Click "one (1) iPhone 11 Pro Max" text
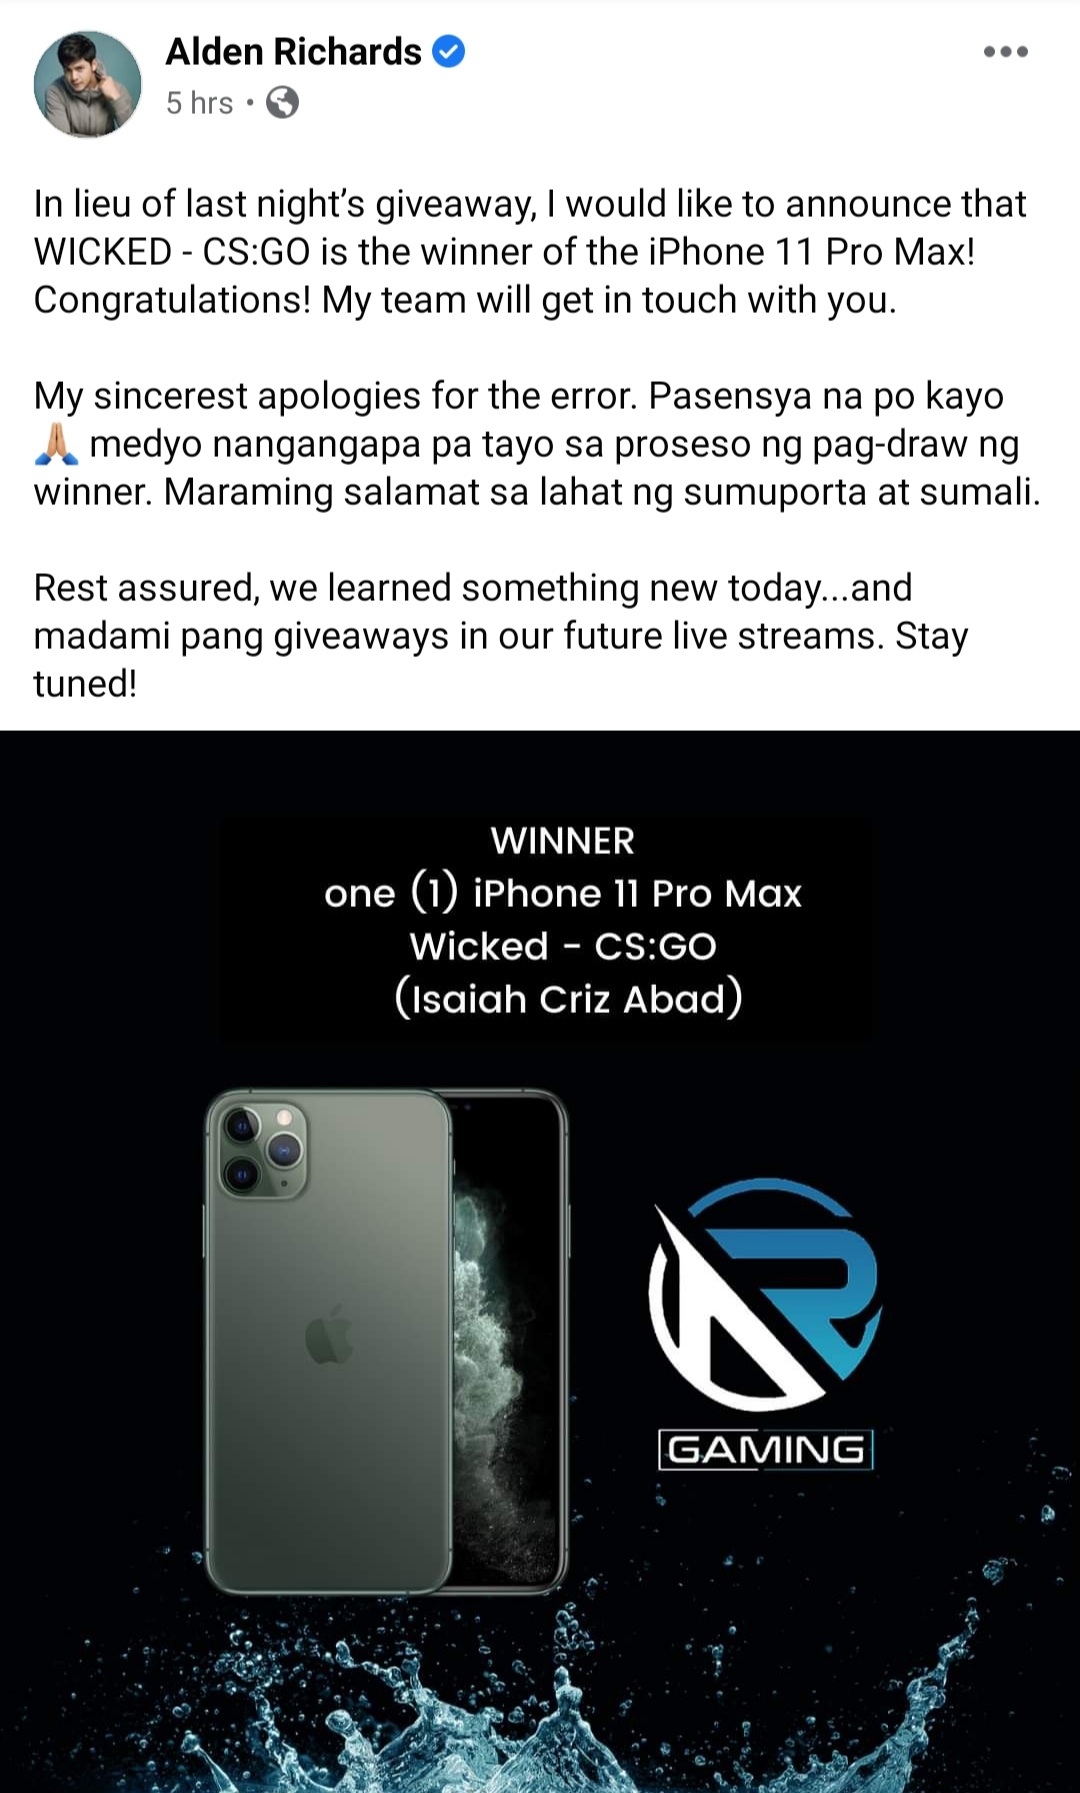Image resolution: width=1080 pixels, height=1793 pixels. coord(562,893)
